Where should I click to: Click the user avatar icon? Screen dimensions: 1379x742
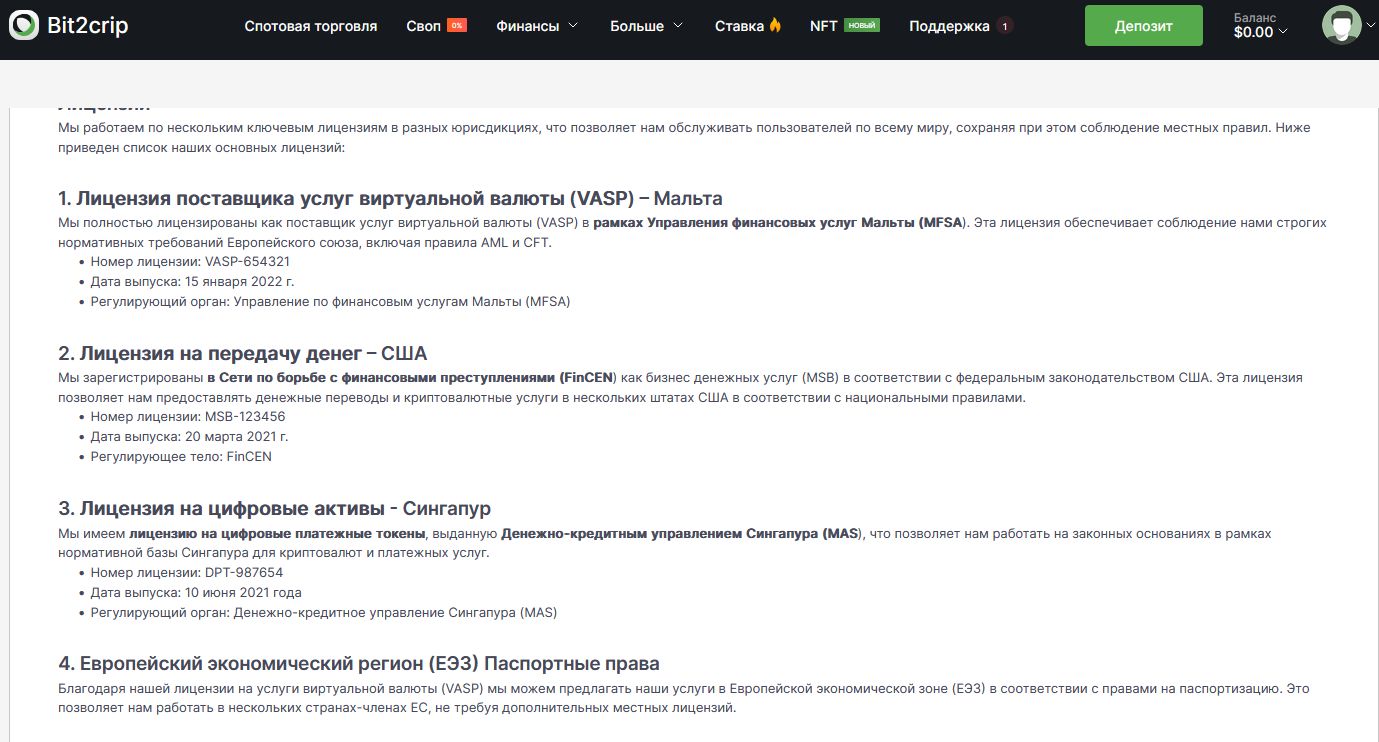(1340, 25)
